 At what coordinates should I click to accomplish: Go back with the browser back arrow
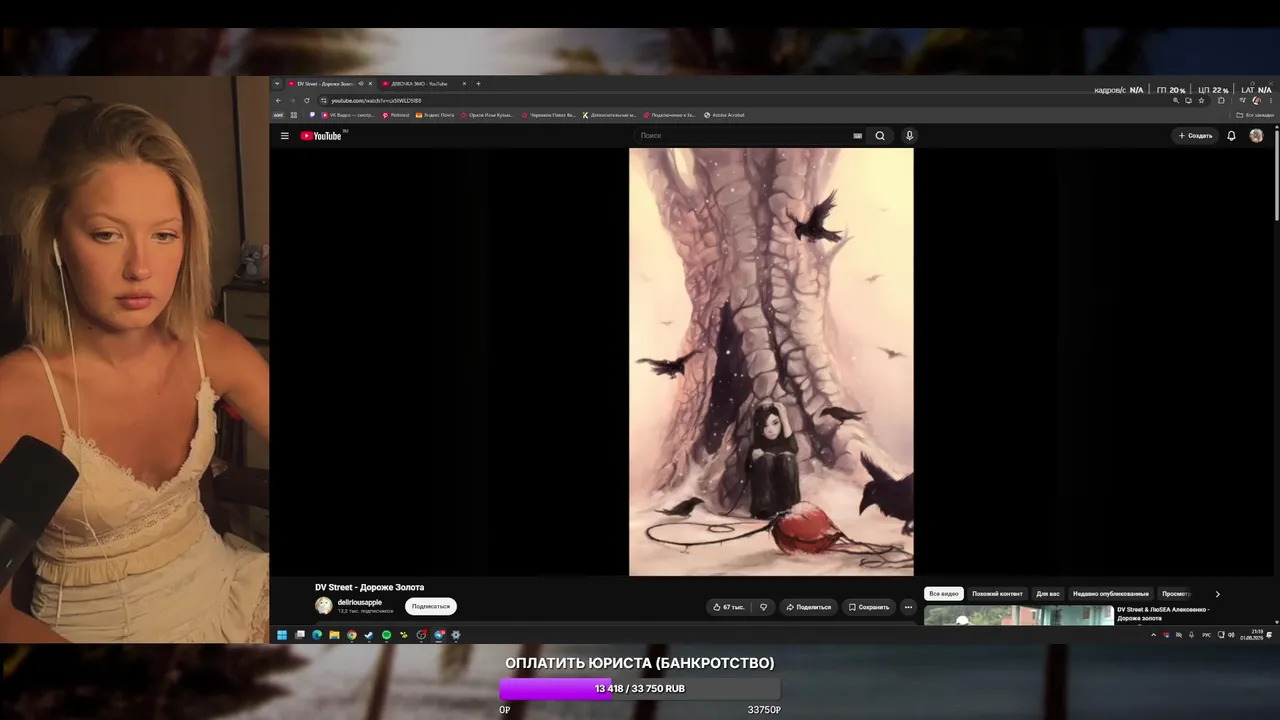tap(279, 100)
